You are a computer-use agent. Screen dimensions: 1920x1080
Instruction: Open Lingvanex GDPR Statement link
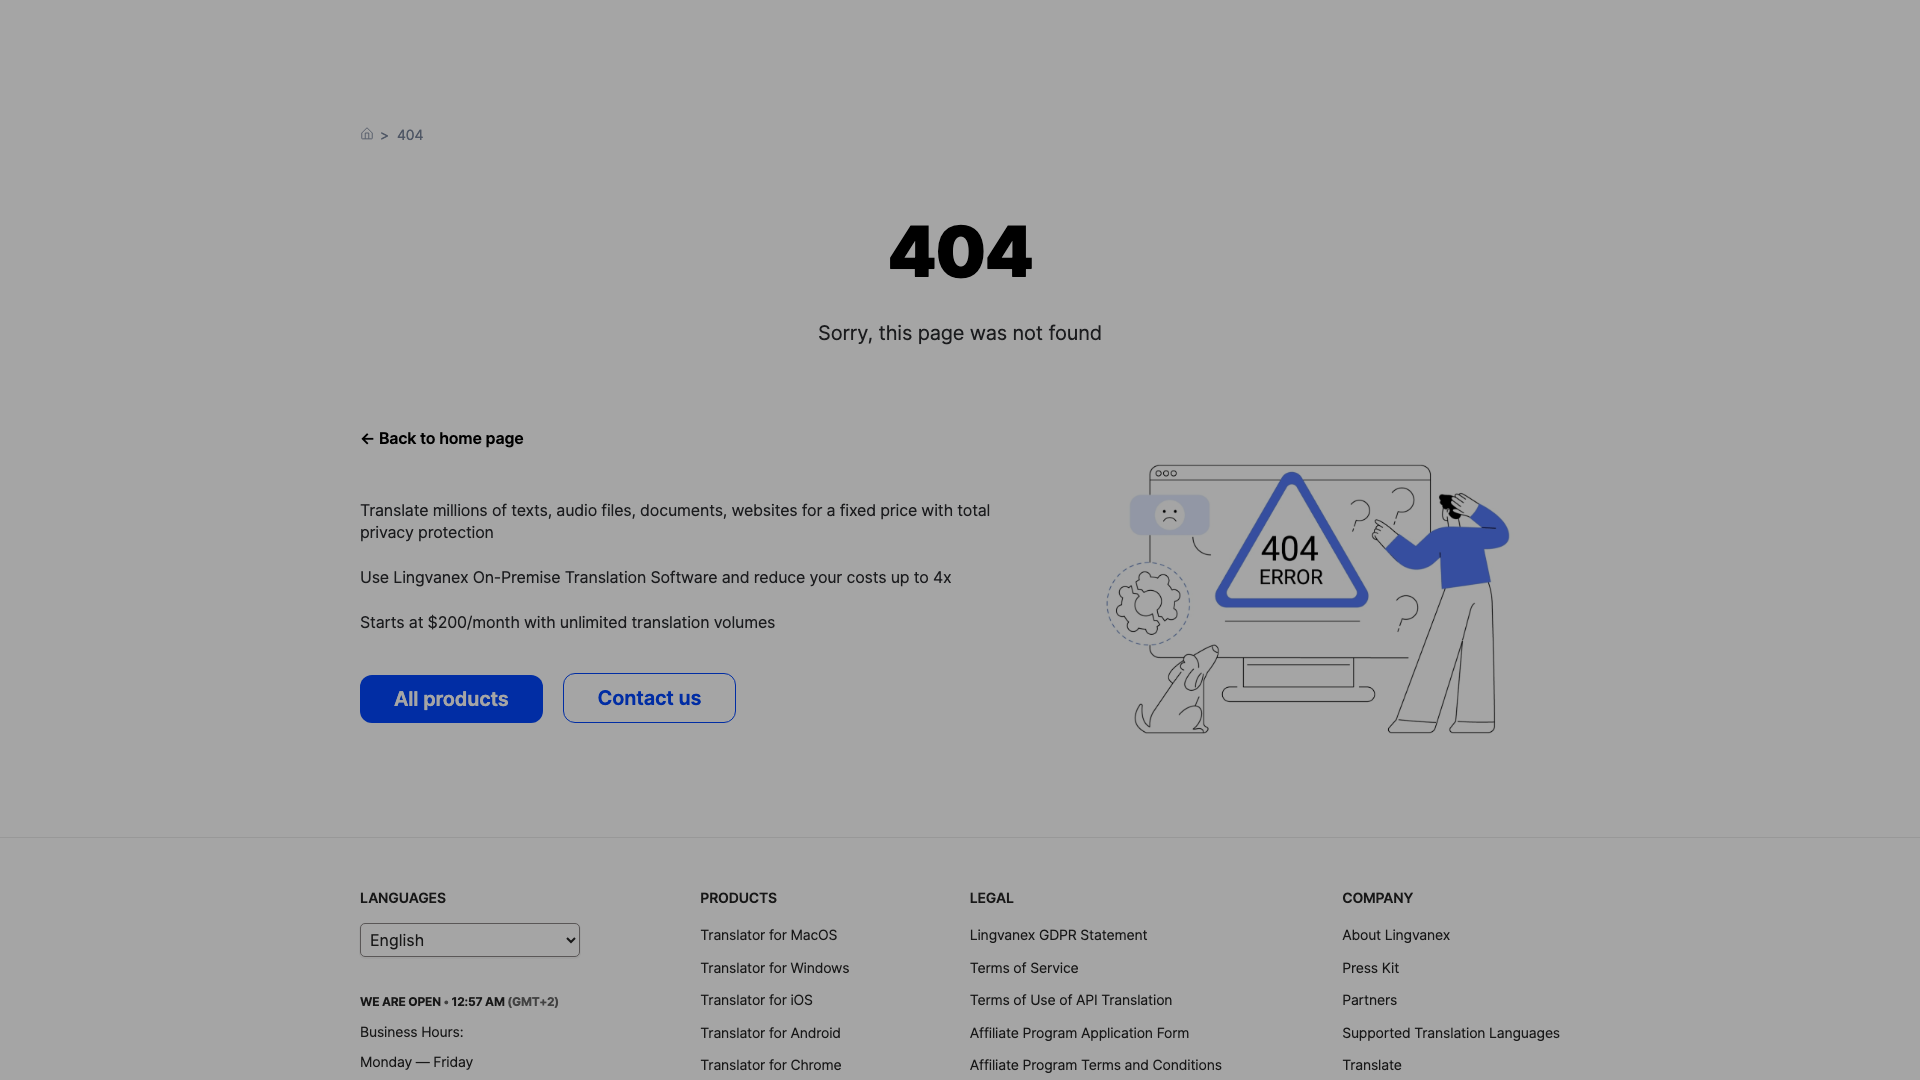tap(1058, 935)
